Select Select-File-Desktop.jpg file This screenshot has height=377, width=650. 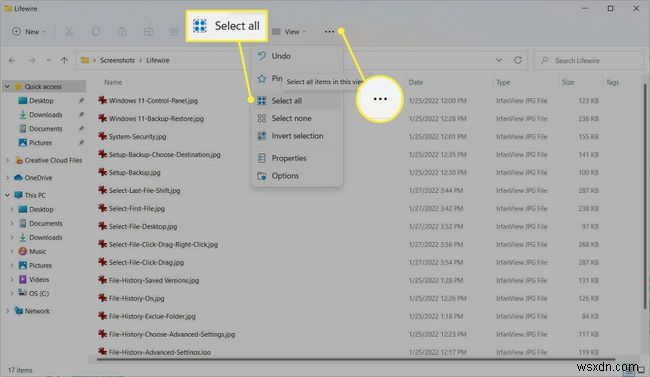point(143,226)
